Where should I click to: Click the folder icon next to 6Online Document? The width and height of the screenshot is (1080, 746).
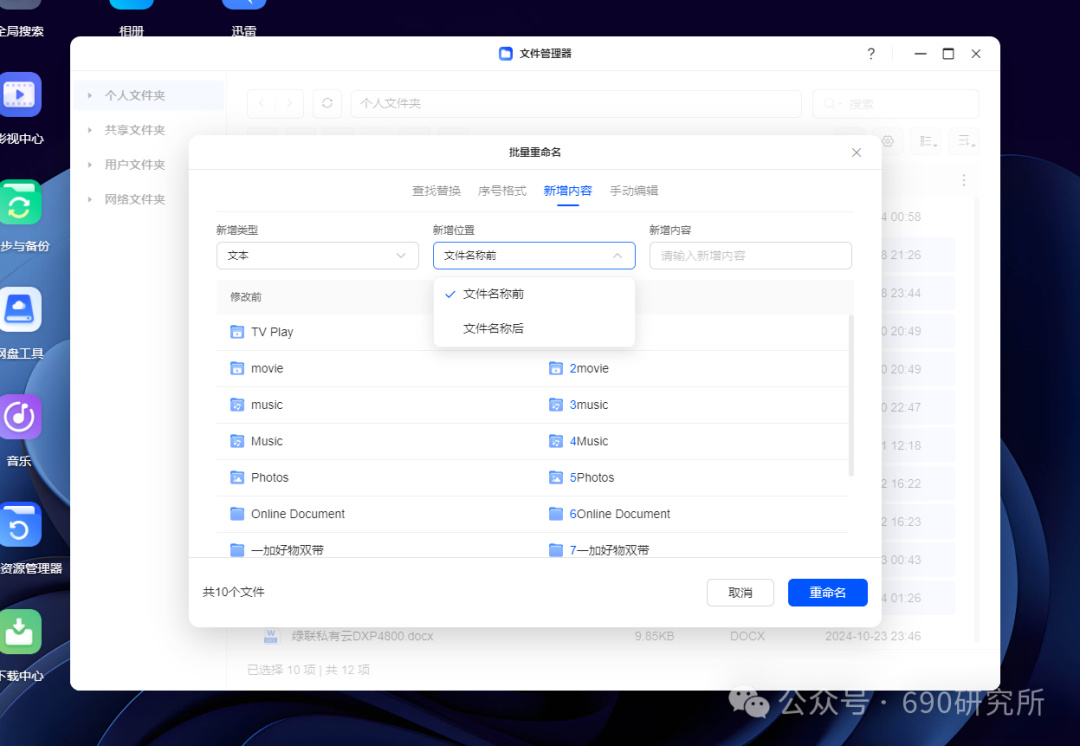click(556, 514)
